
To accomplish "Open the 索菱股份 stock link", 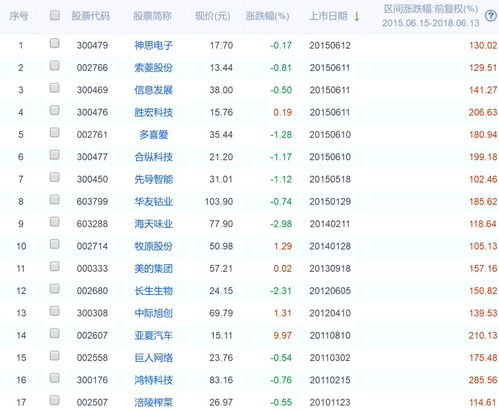I will click(x=153, y=68).
